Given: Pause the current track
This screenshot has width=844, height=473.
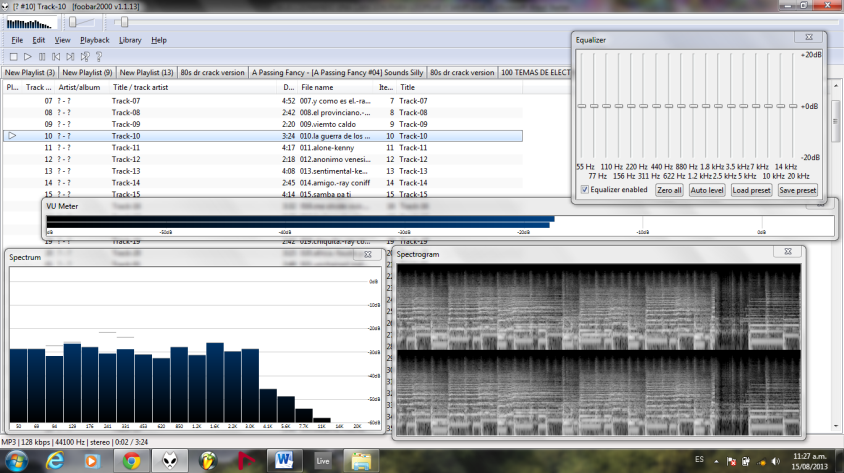Looking at the screenshot, I should [42, 57].
